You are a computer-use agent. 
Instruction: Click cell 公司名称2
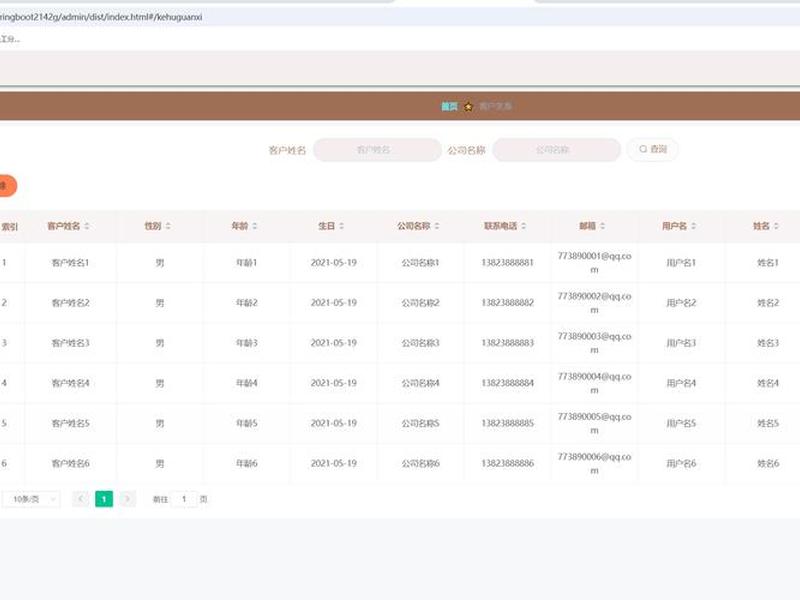click(420, 303)
